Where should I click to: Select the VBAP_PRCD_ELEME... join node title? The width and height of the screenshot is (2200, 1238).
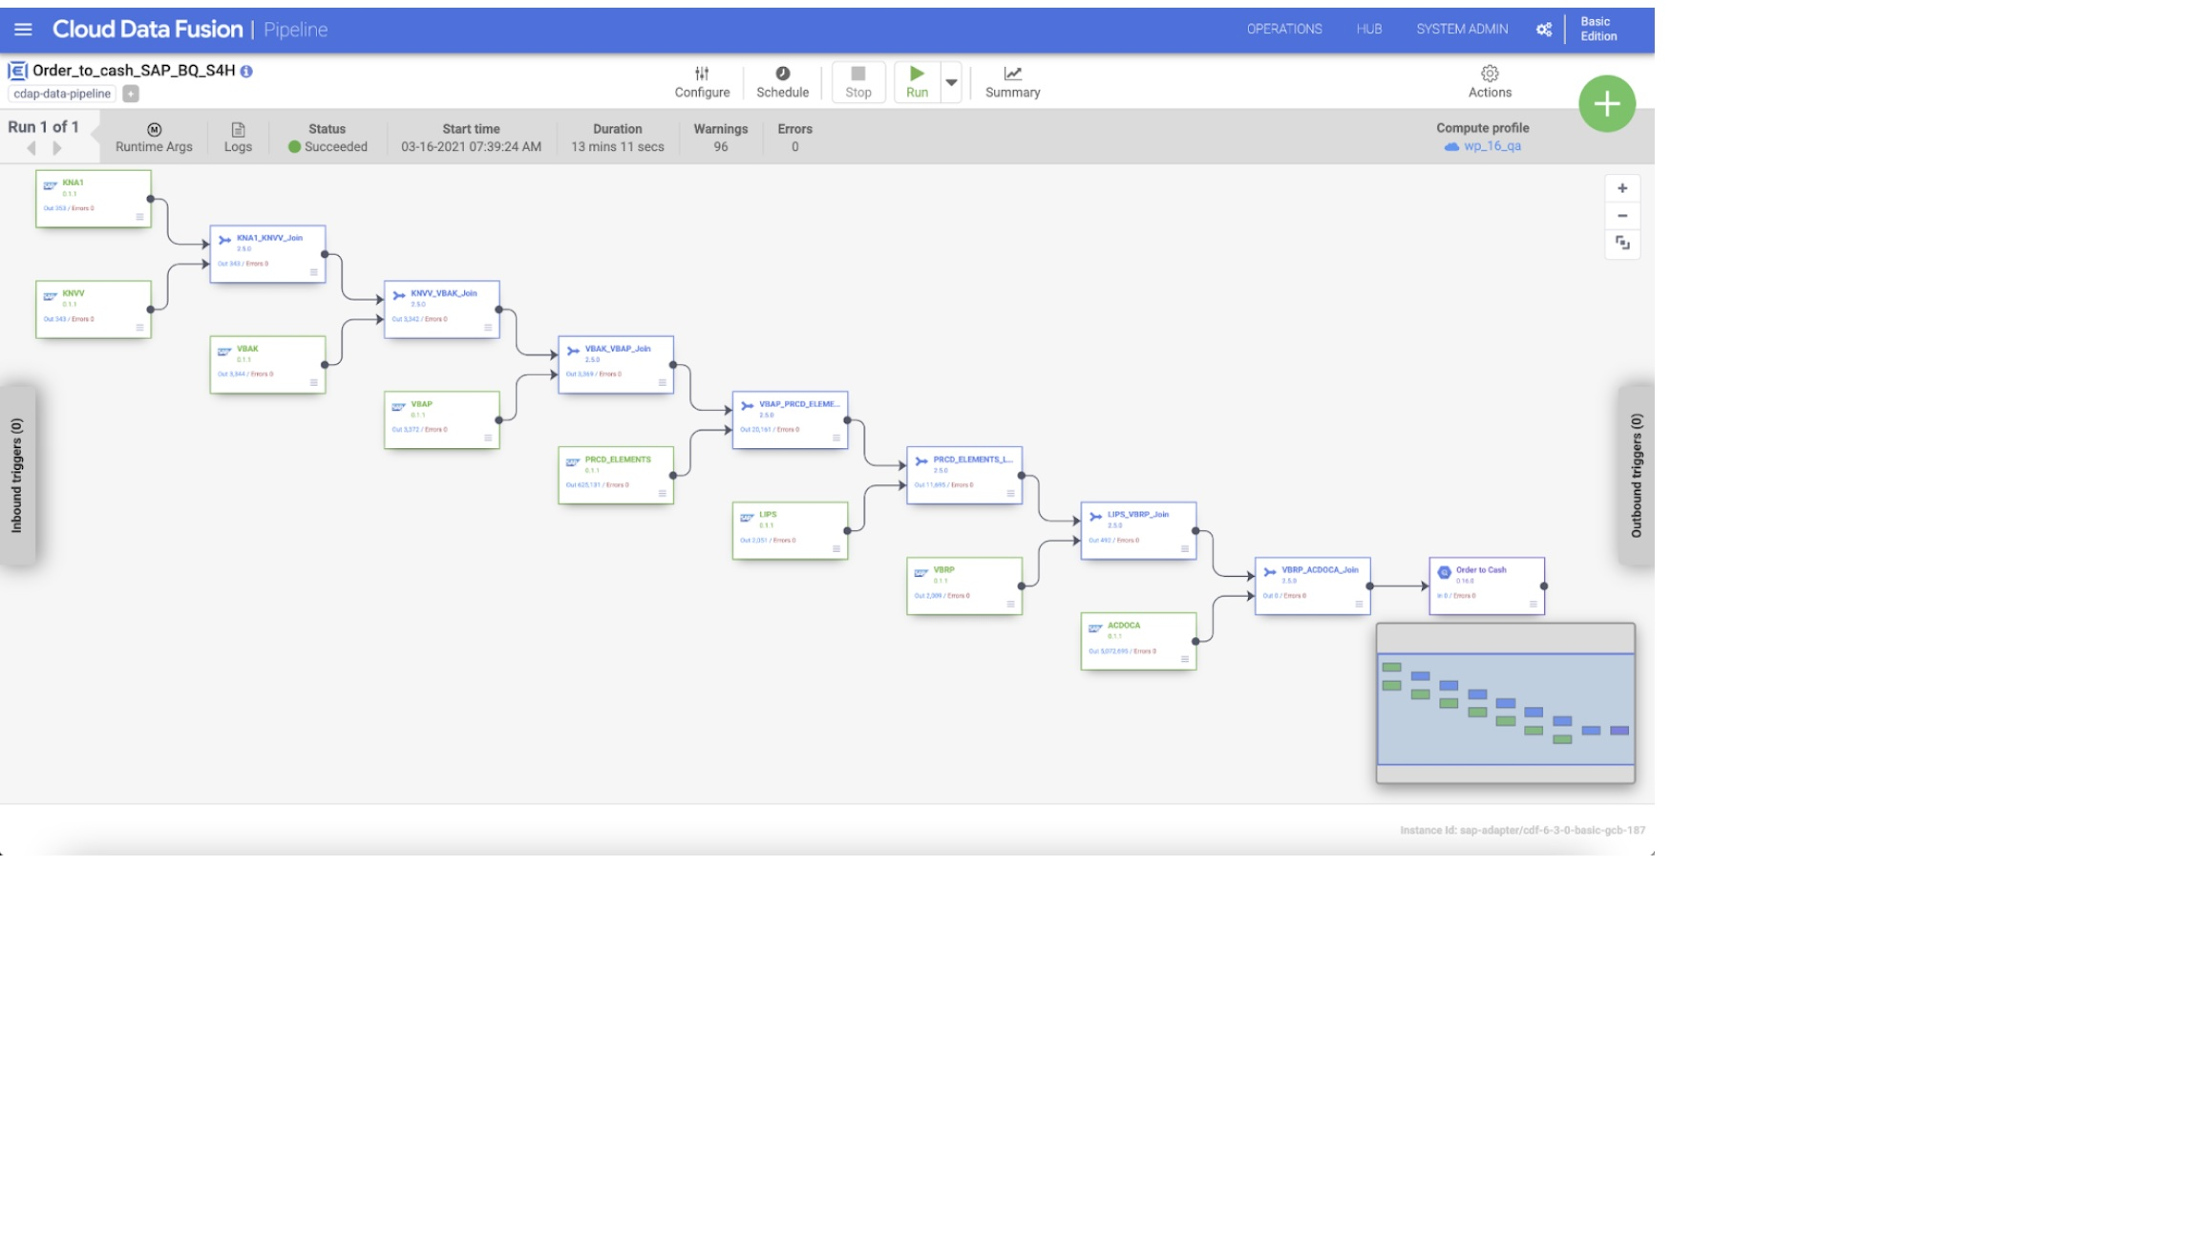pos(799,404)
